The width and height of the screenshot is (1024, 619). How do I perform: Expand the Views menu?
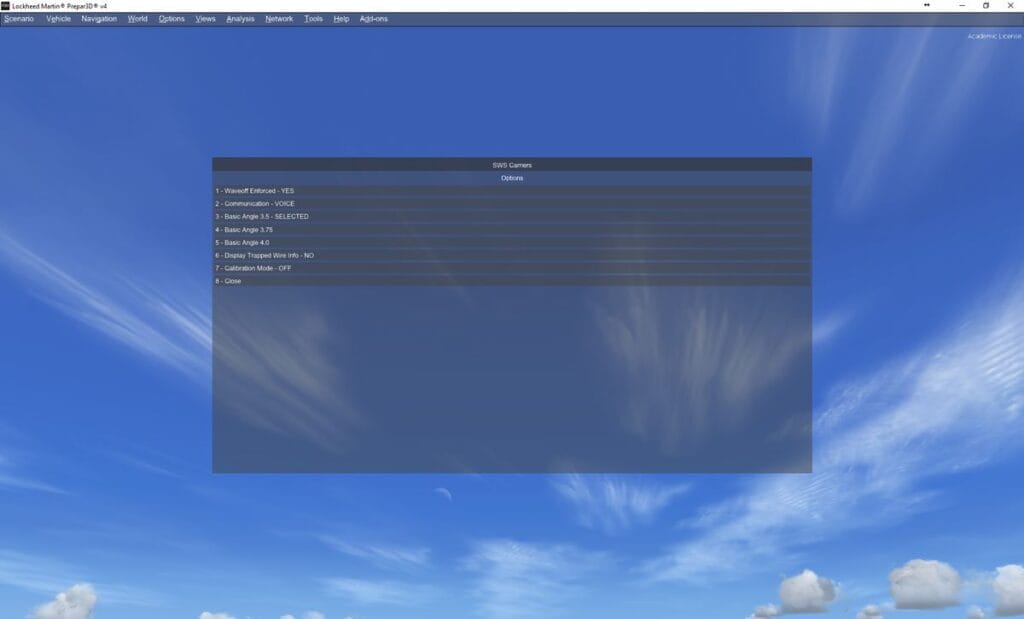tap(205, 19)
